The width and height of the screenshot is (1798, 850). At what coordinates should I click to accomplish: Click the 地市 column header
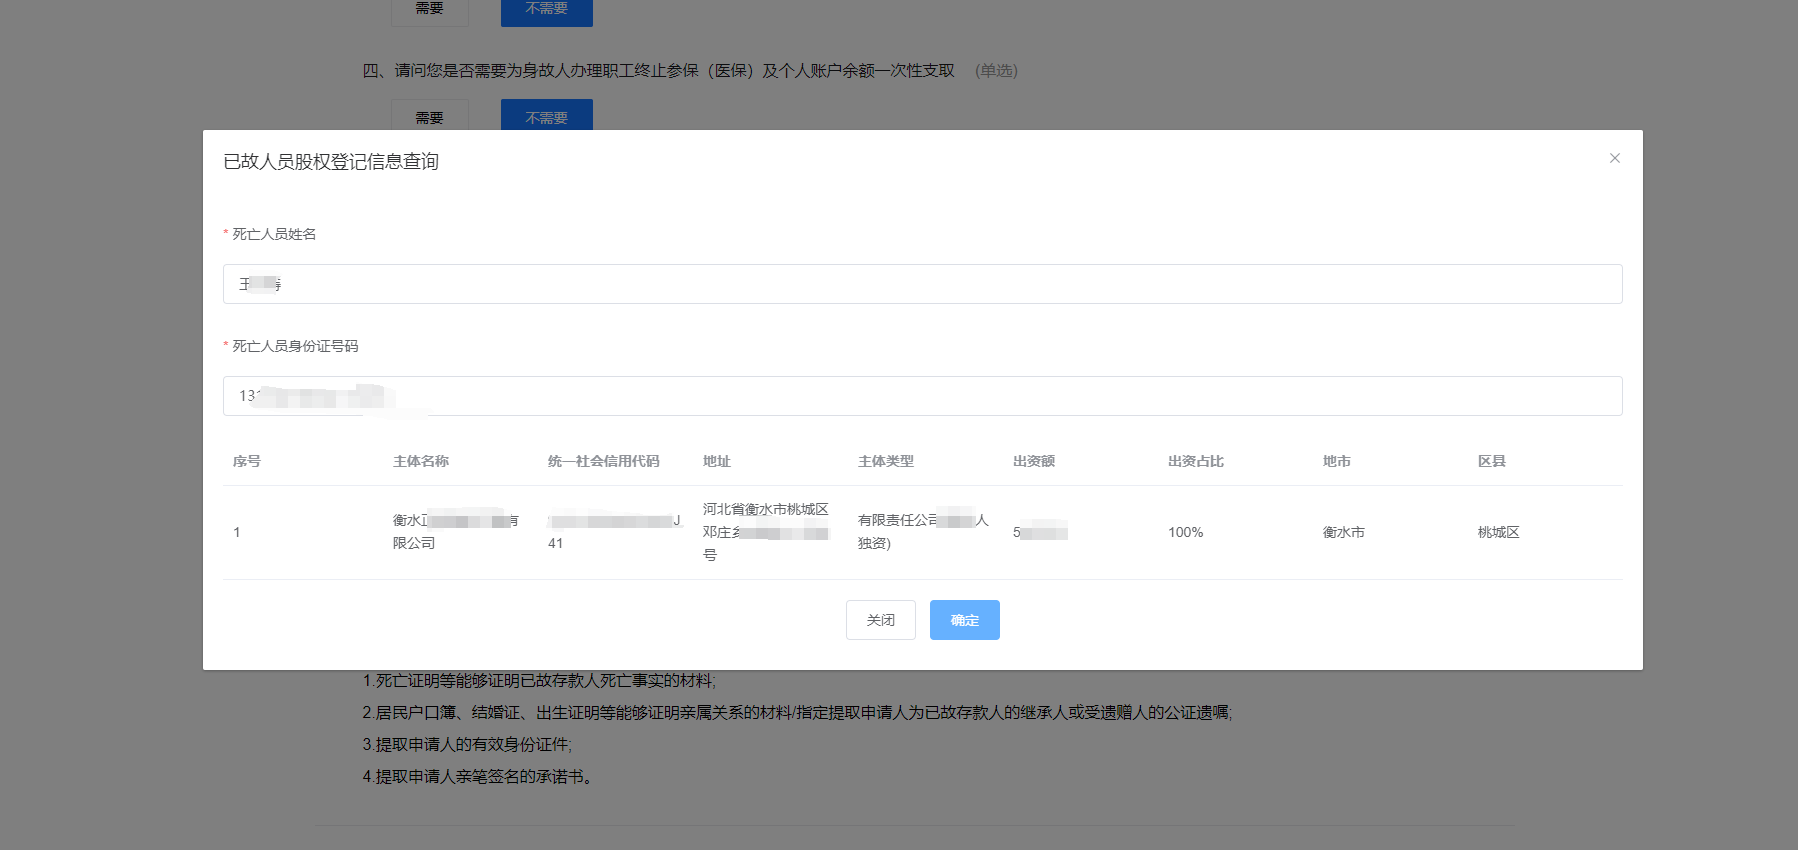click(1337, 461)
